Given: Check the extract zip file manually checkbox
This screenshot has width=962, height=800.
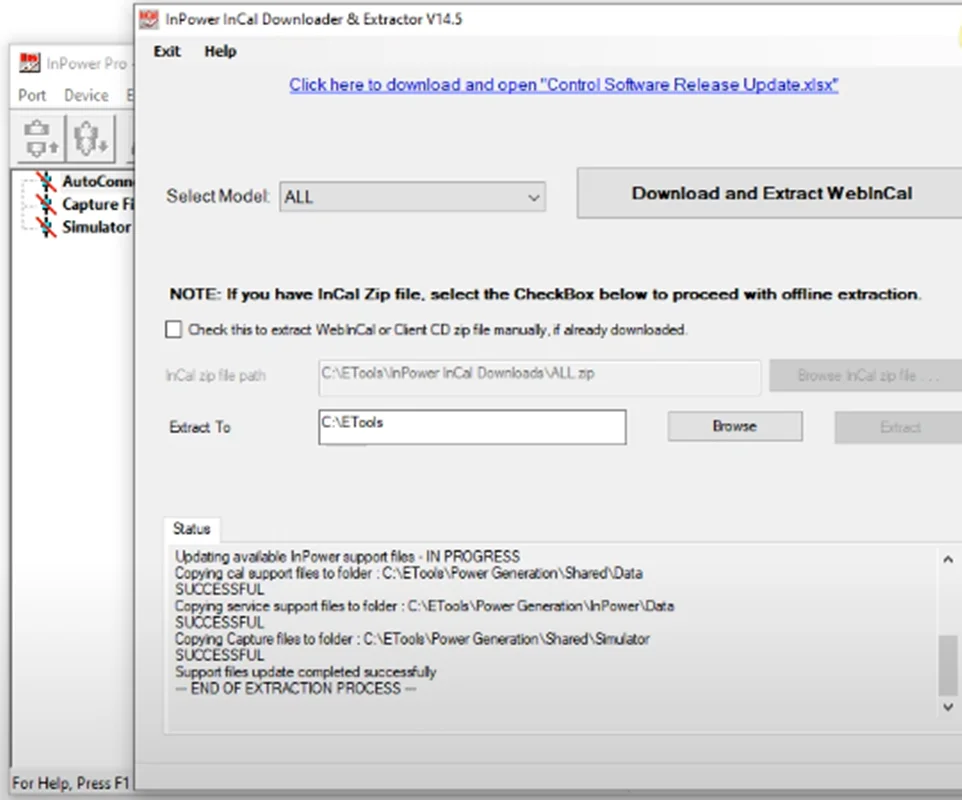Looking at the screenshot, I should [174, 329].
